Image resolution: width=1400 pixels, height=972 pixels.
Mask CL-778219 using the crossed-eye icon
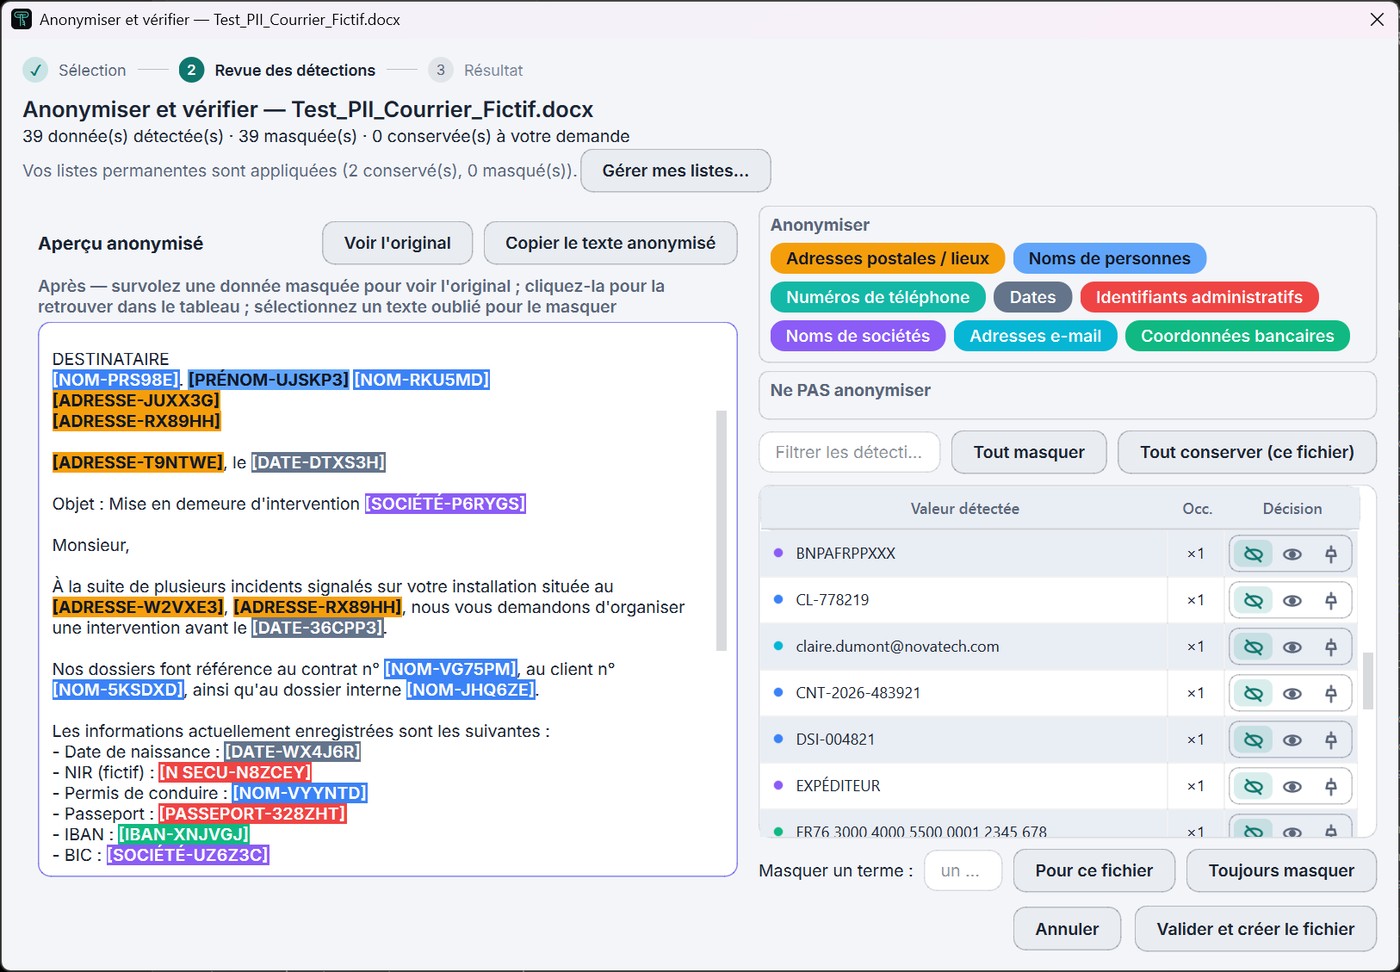(1253, 600)
